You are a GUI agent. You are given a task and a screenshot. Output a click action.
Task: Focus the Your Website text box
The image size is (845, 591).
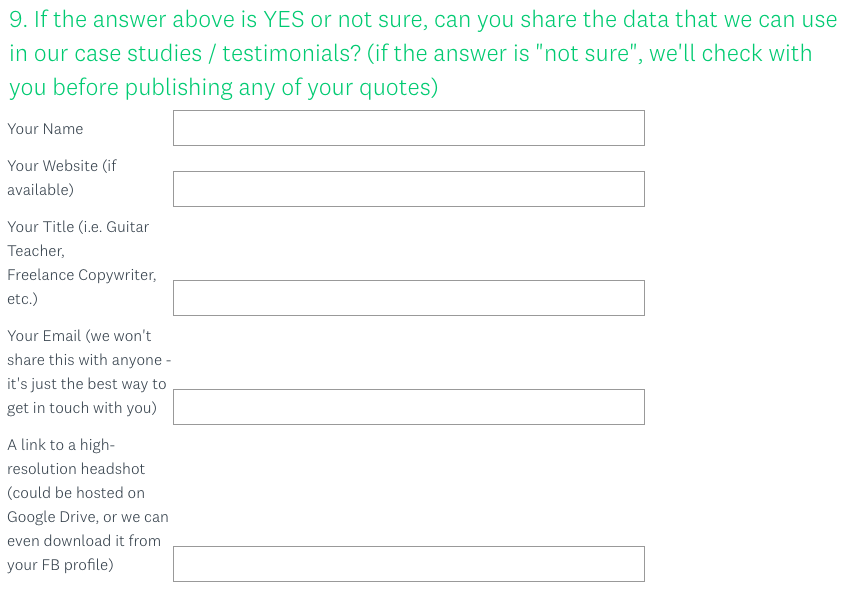408,189
